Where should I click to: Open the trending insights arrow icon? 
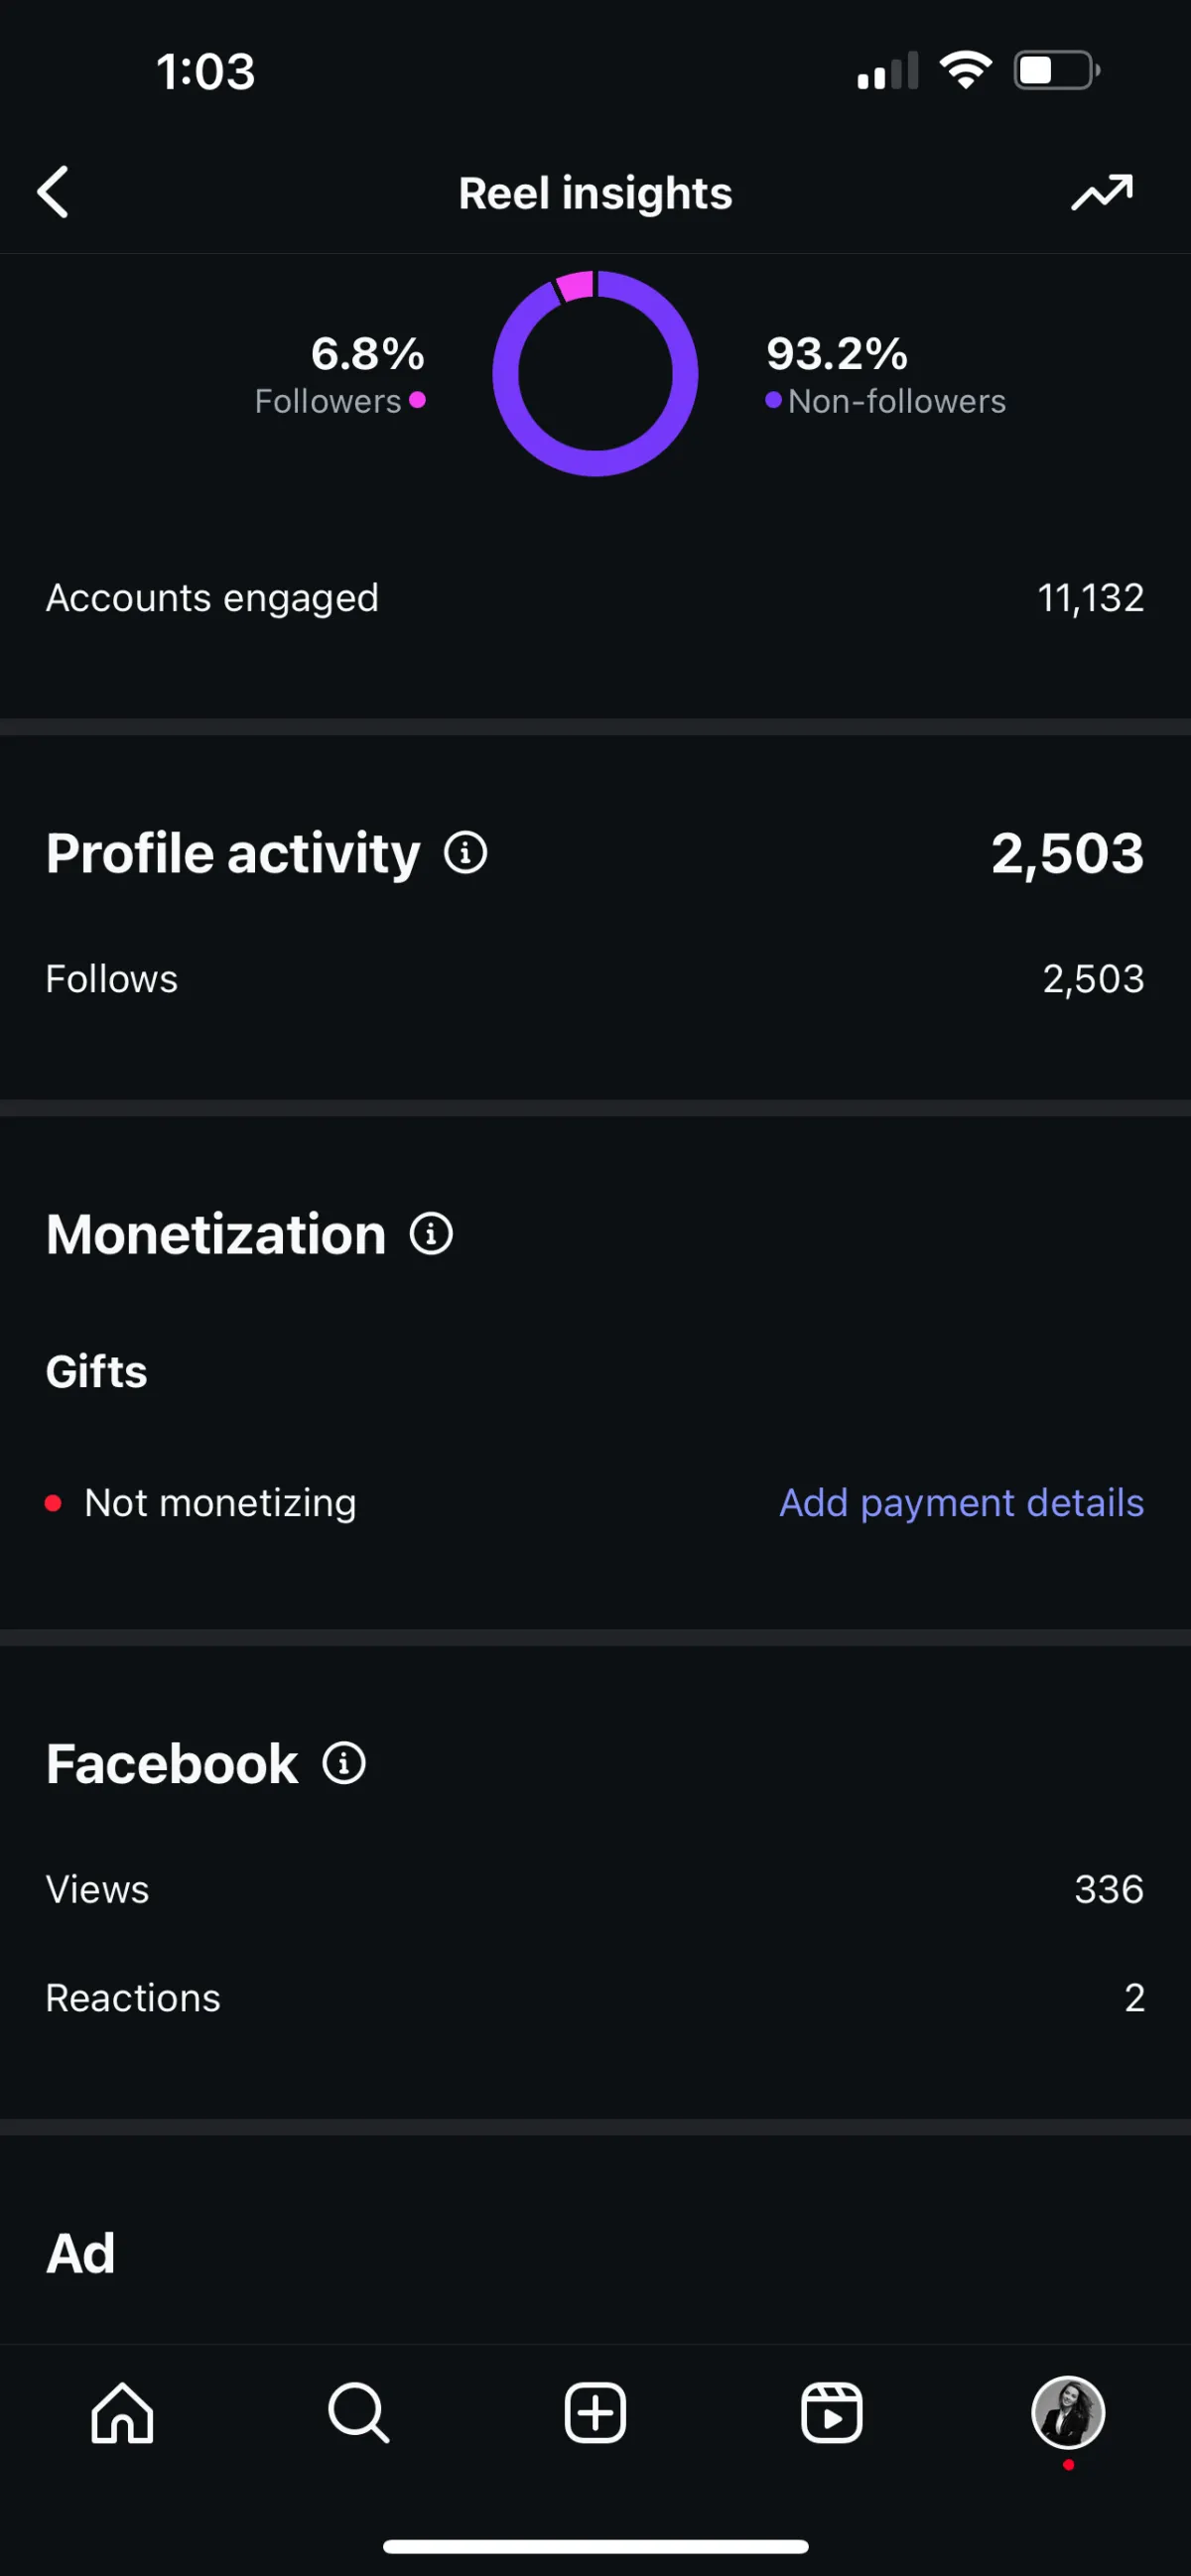click(1101, 192)
